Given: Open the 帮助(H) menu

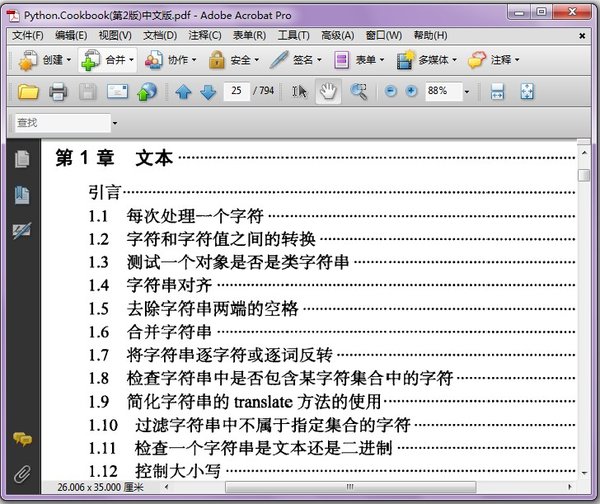Looking at the screenshot, I should point(430,36).
